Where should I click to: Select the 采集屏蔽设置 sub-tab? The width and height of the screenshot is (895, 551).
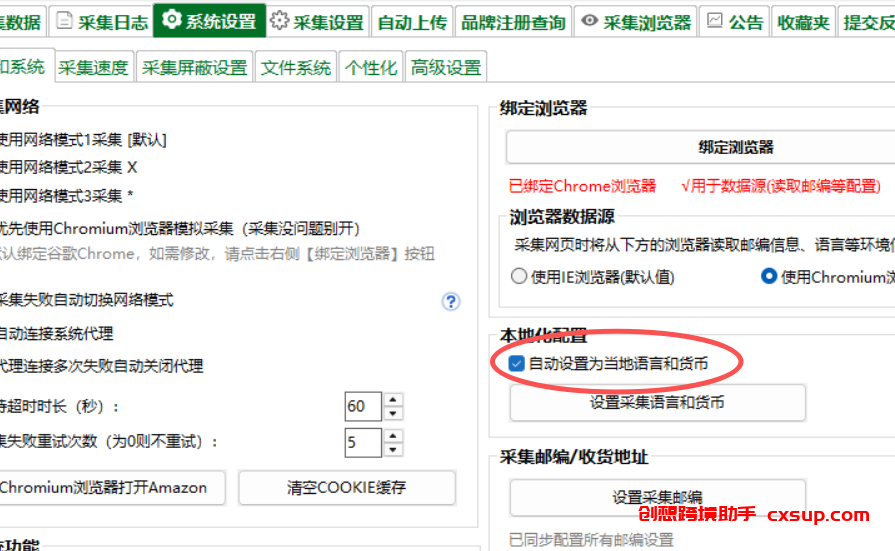click(194, 68)
